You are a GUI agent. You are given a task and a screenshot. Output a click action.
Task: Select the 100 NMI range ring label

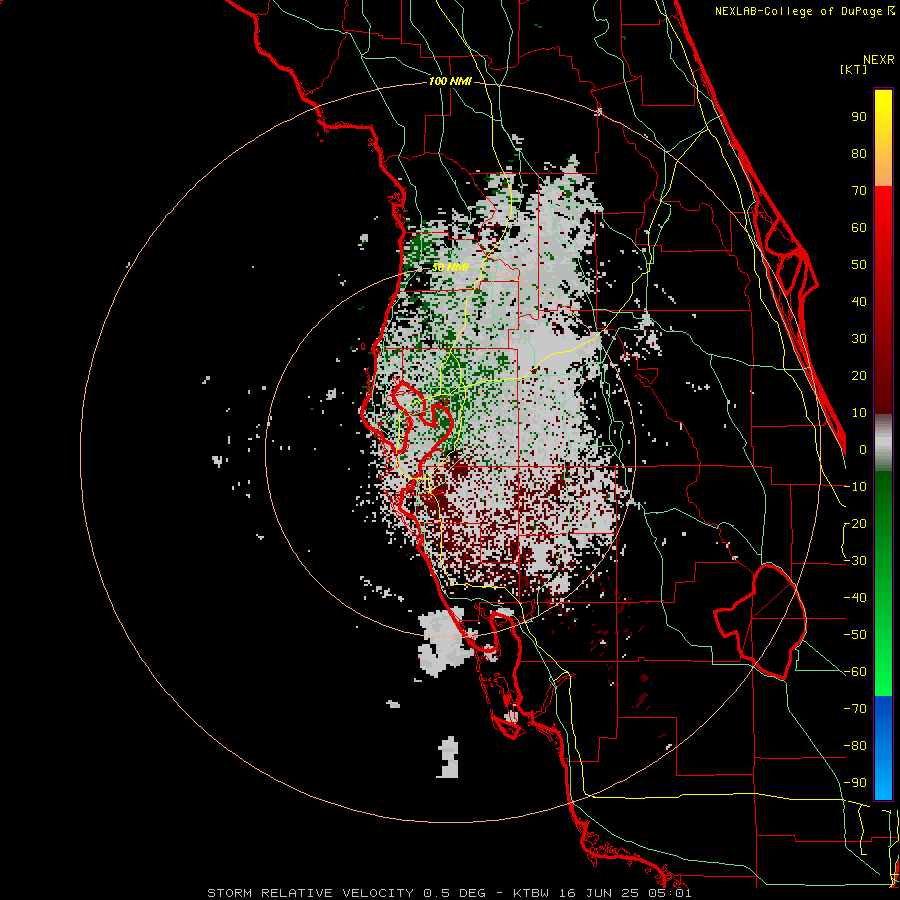tap(450, 82)
